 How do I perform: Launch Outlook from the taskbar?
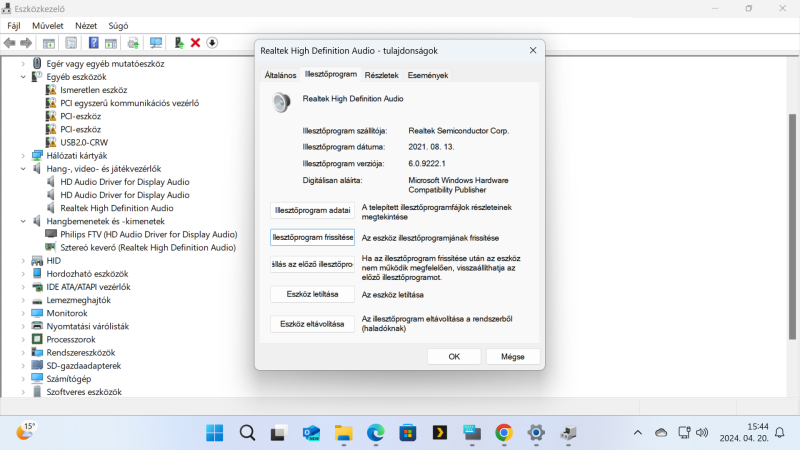[x=311, y=433]
